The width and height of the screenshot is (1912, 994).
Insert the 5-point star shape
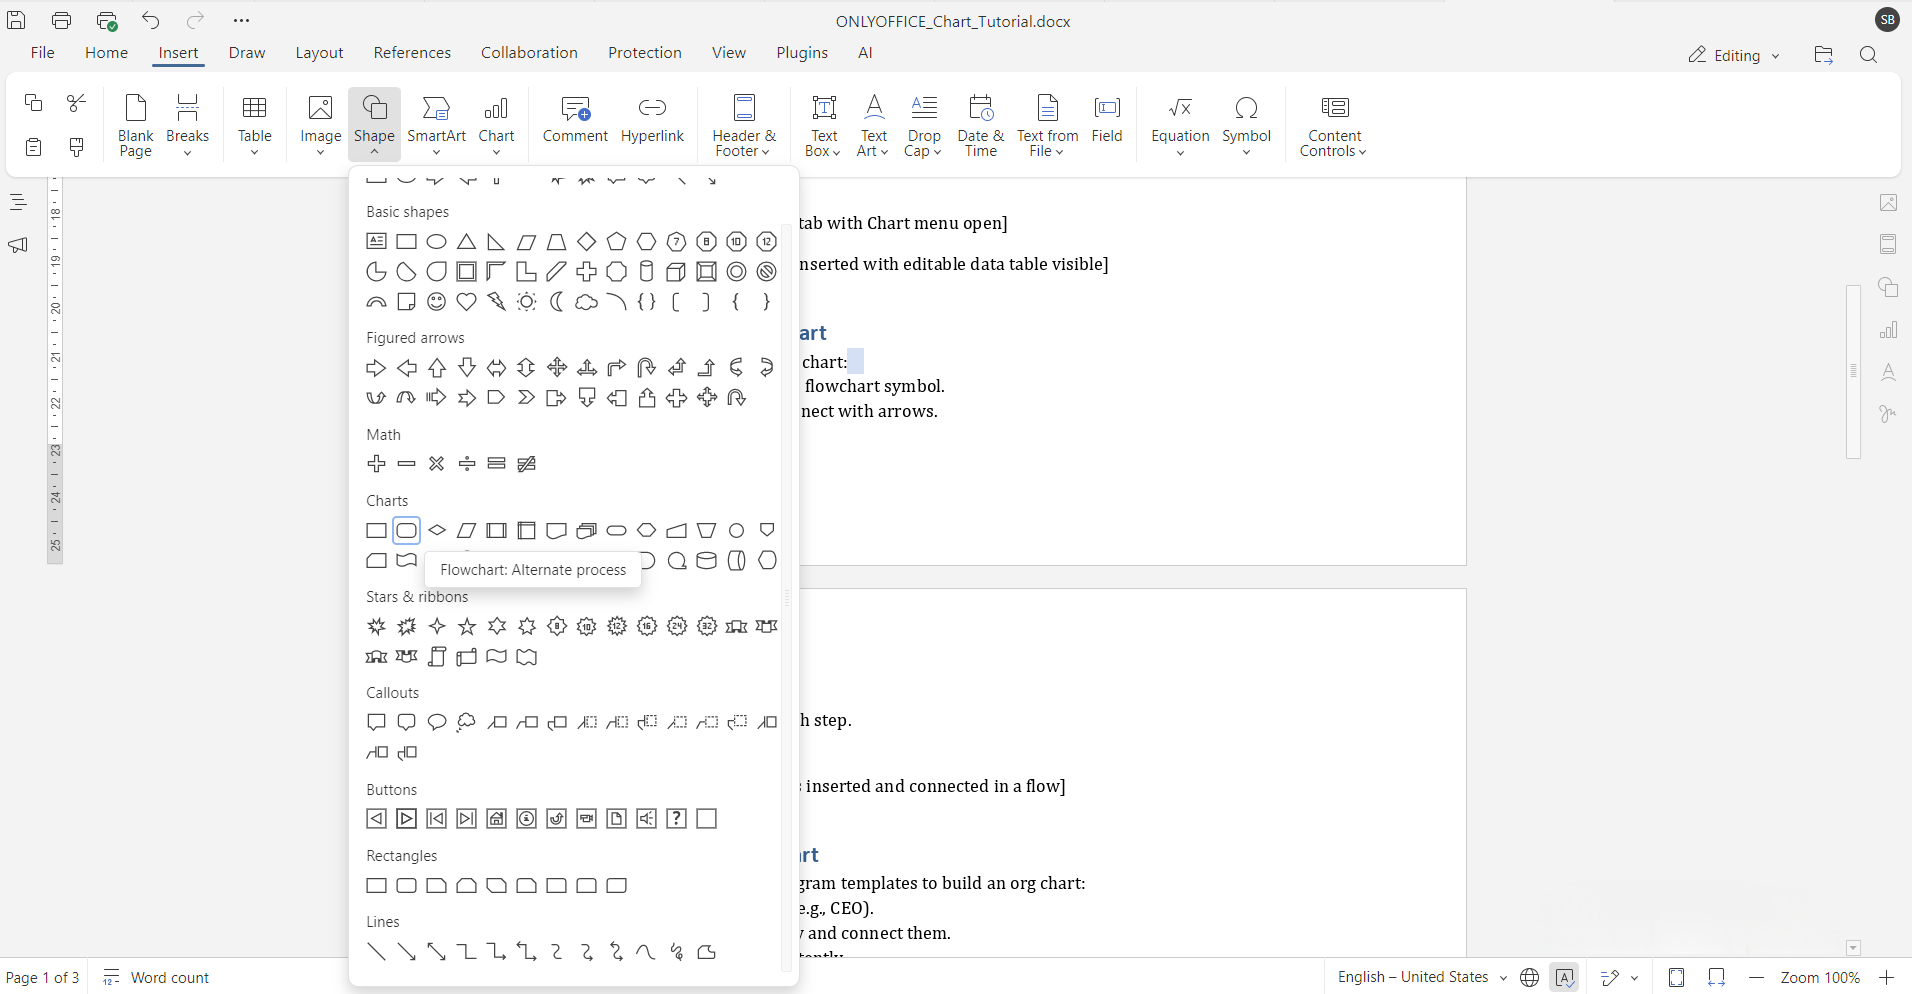pyautogui.click(x=466, y=627)
